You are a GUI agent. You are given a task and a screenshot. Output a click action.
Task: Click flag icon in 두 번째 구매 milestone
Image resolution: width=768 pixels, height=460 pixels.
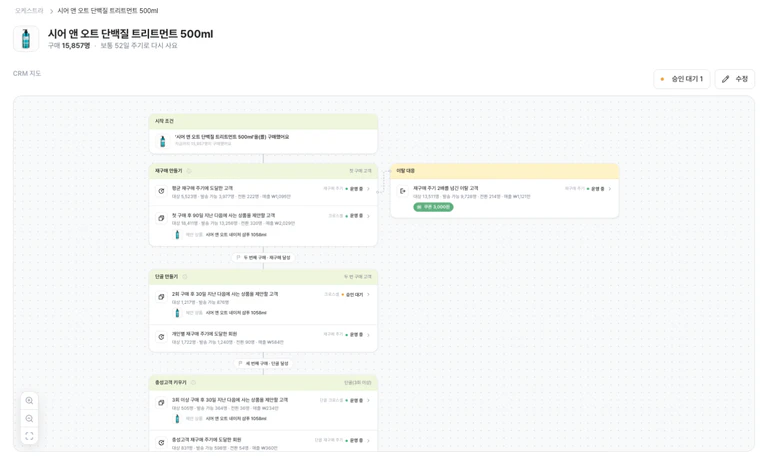(239, 257)
